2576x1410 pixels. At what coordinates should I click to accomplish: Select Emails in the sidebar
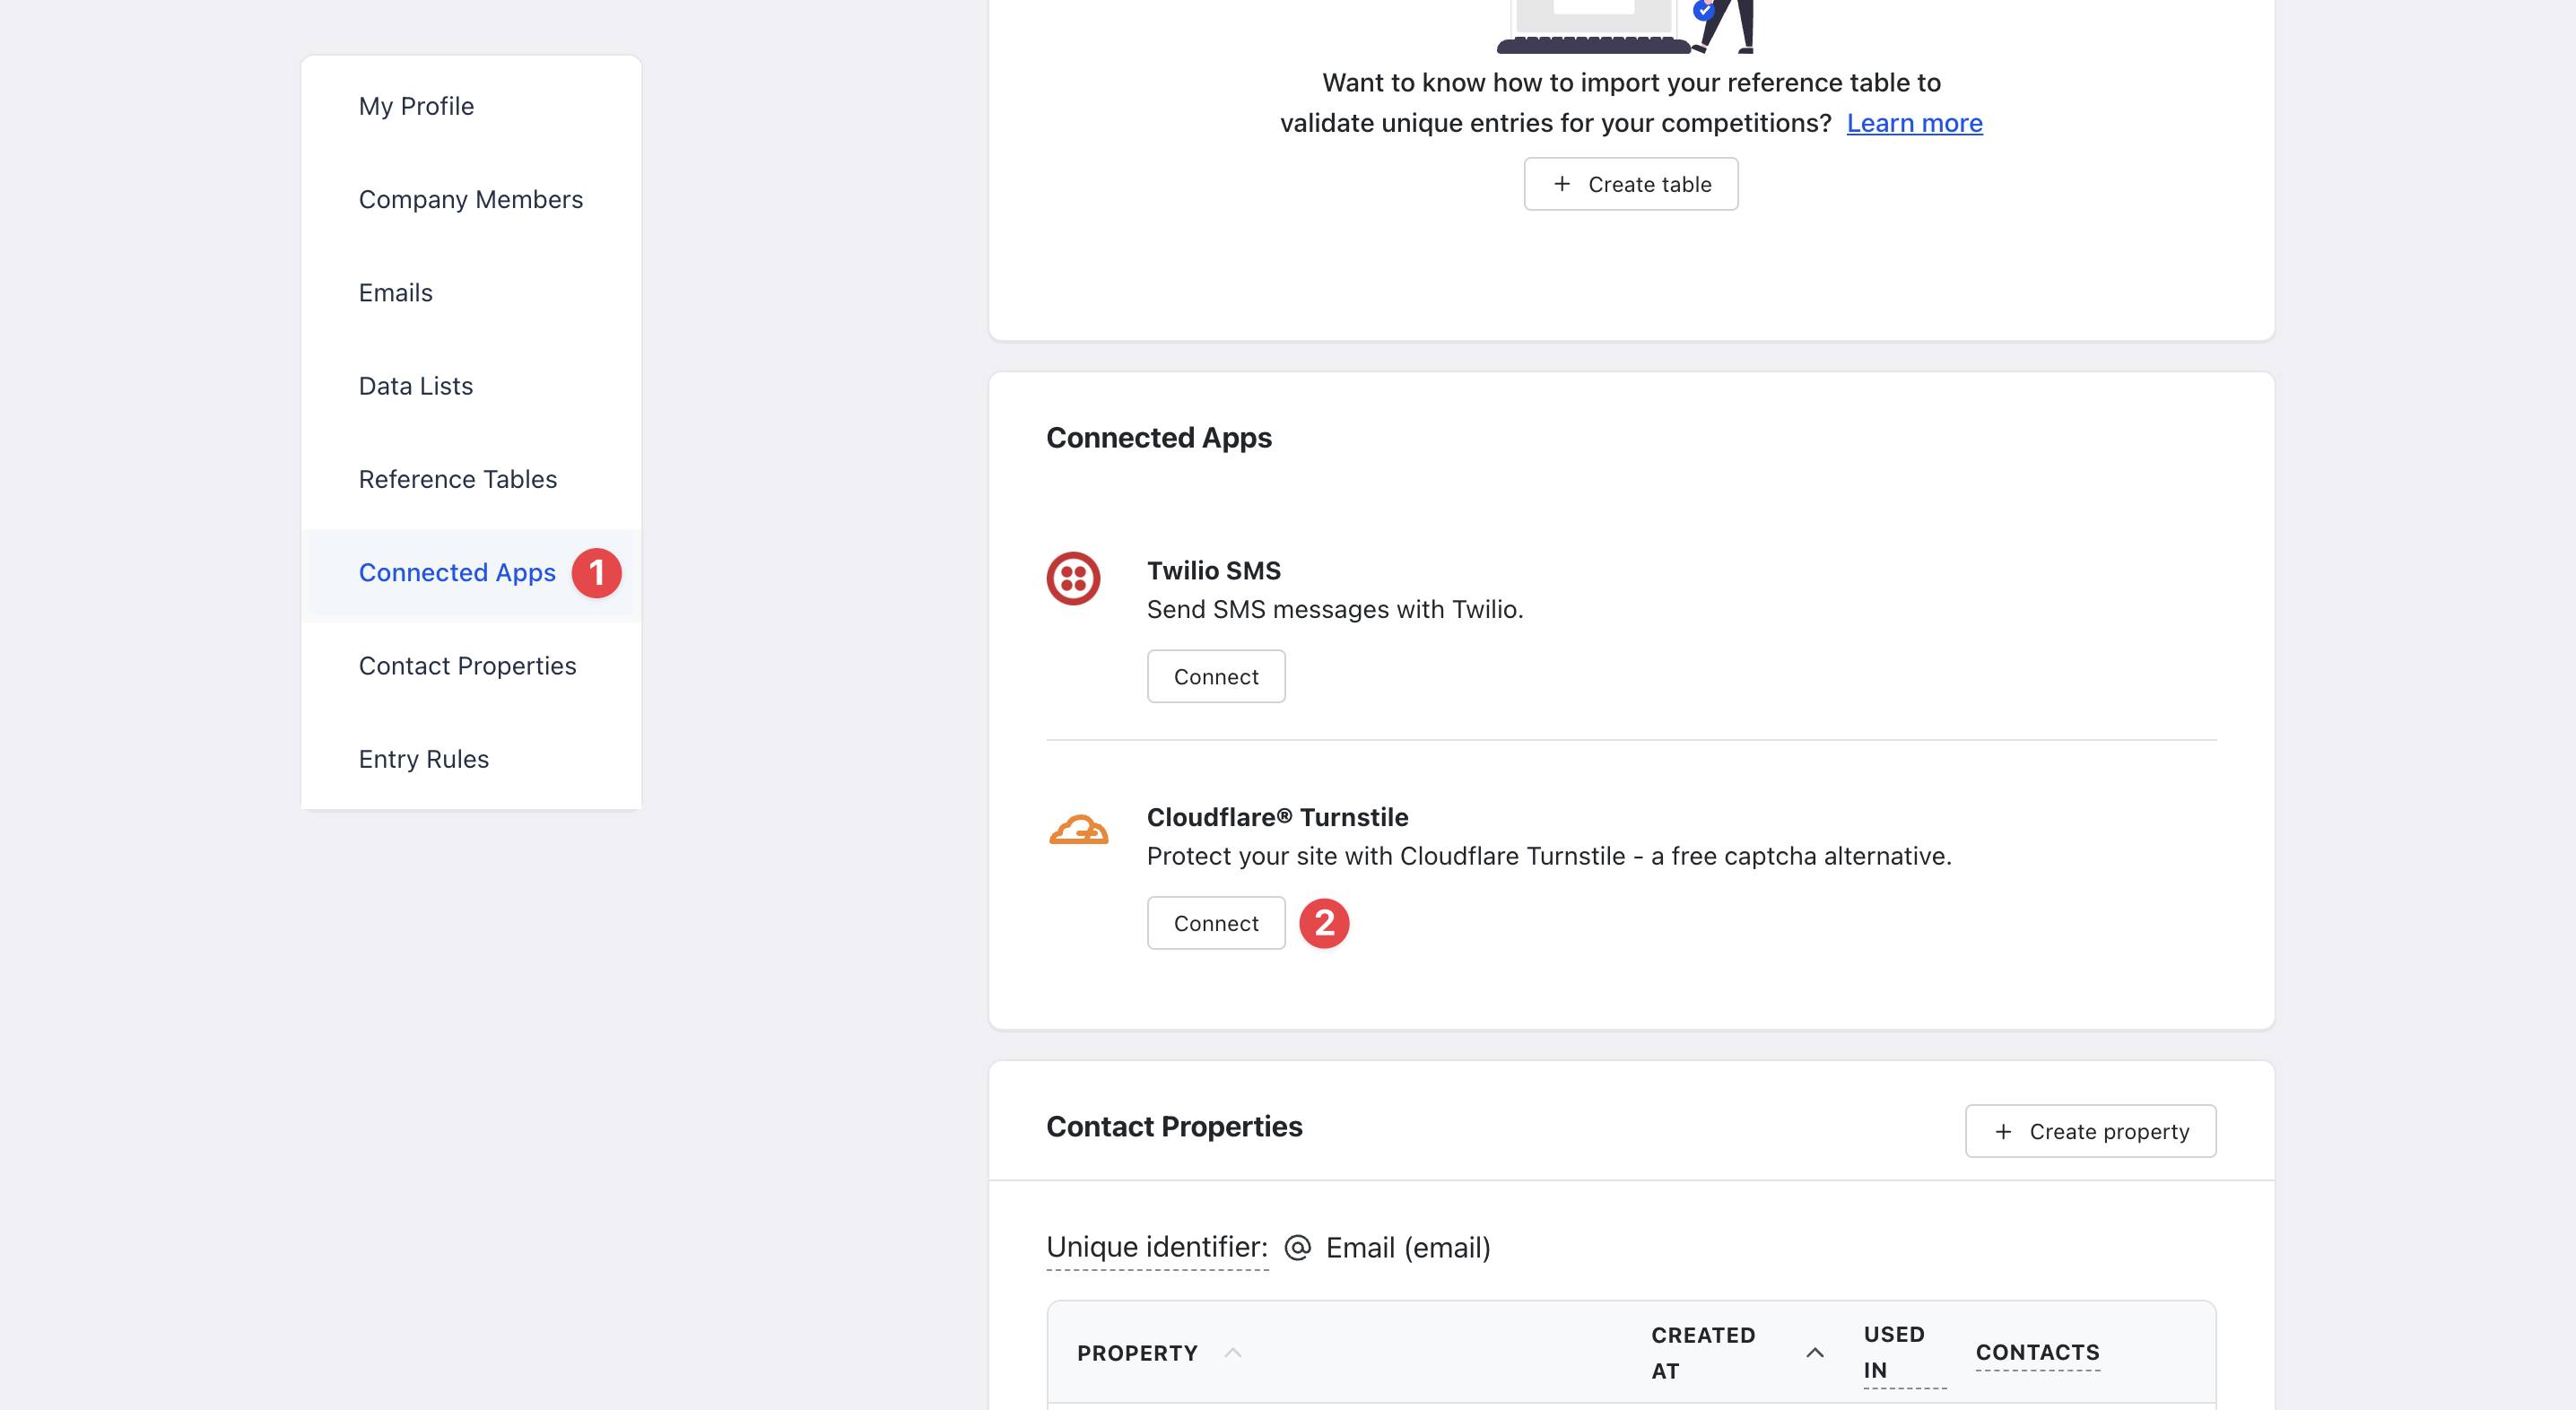coord(395,292)
